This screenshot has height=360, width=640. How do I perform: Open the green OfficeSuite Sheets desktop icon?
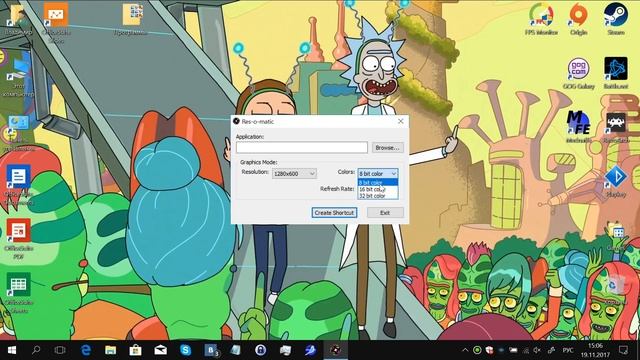18,293
